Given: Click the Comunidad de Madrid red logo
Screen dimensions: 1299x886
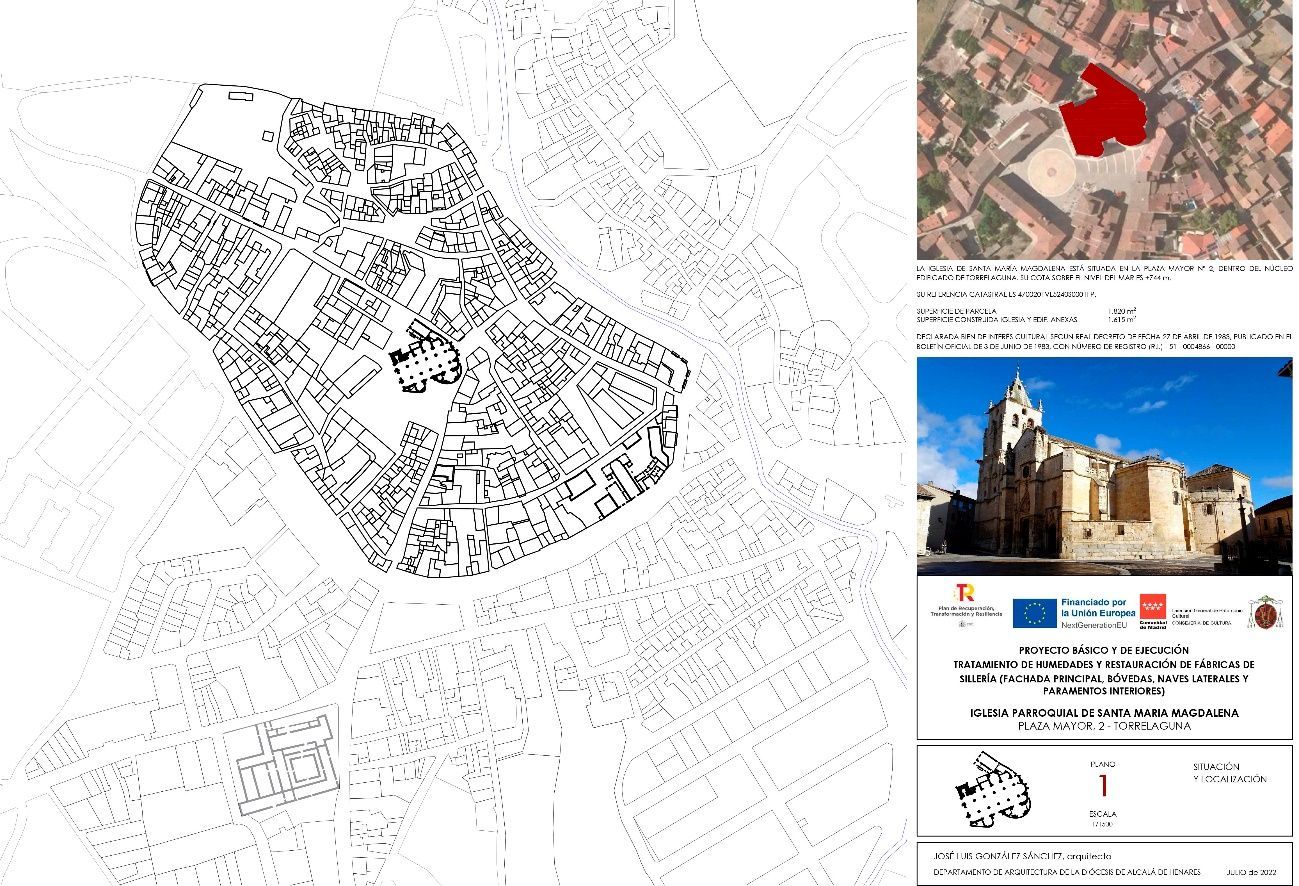Looking at the screenshot, I should click(x=1153, y=608).
